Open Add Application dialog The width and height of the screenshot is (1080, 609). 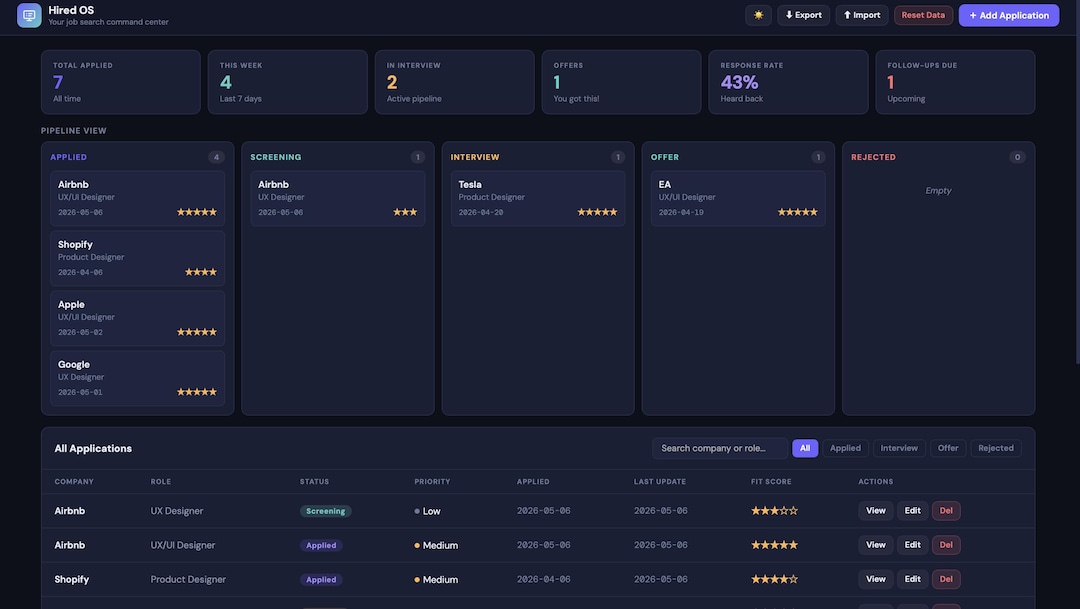point(1008,15)
